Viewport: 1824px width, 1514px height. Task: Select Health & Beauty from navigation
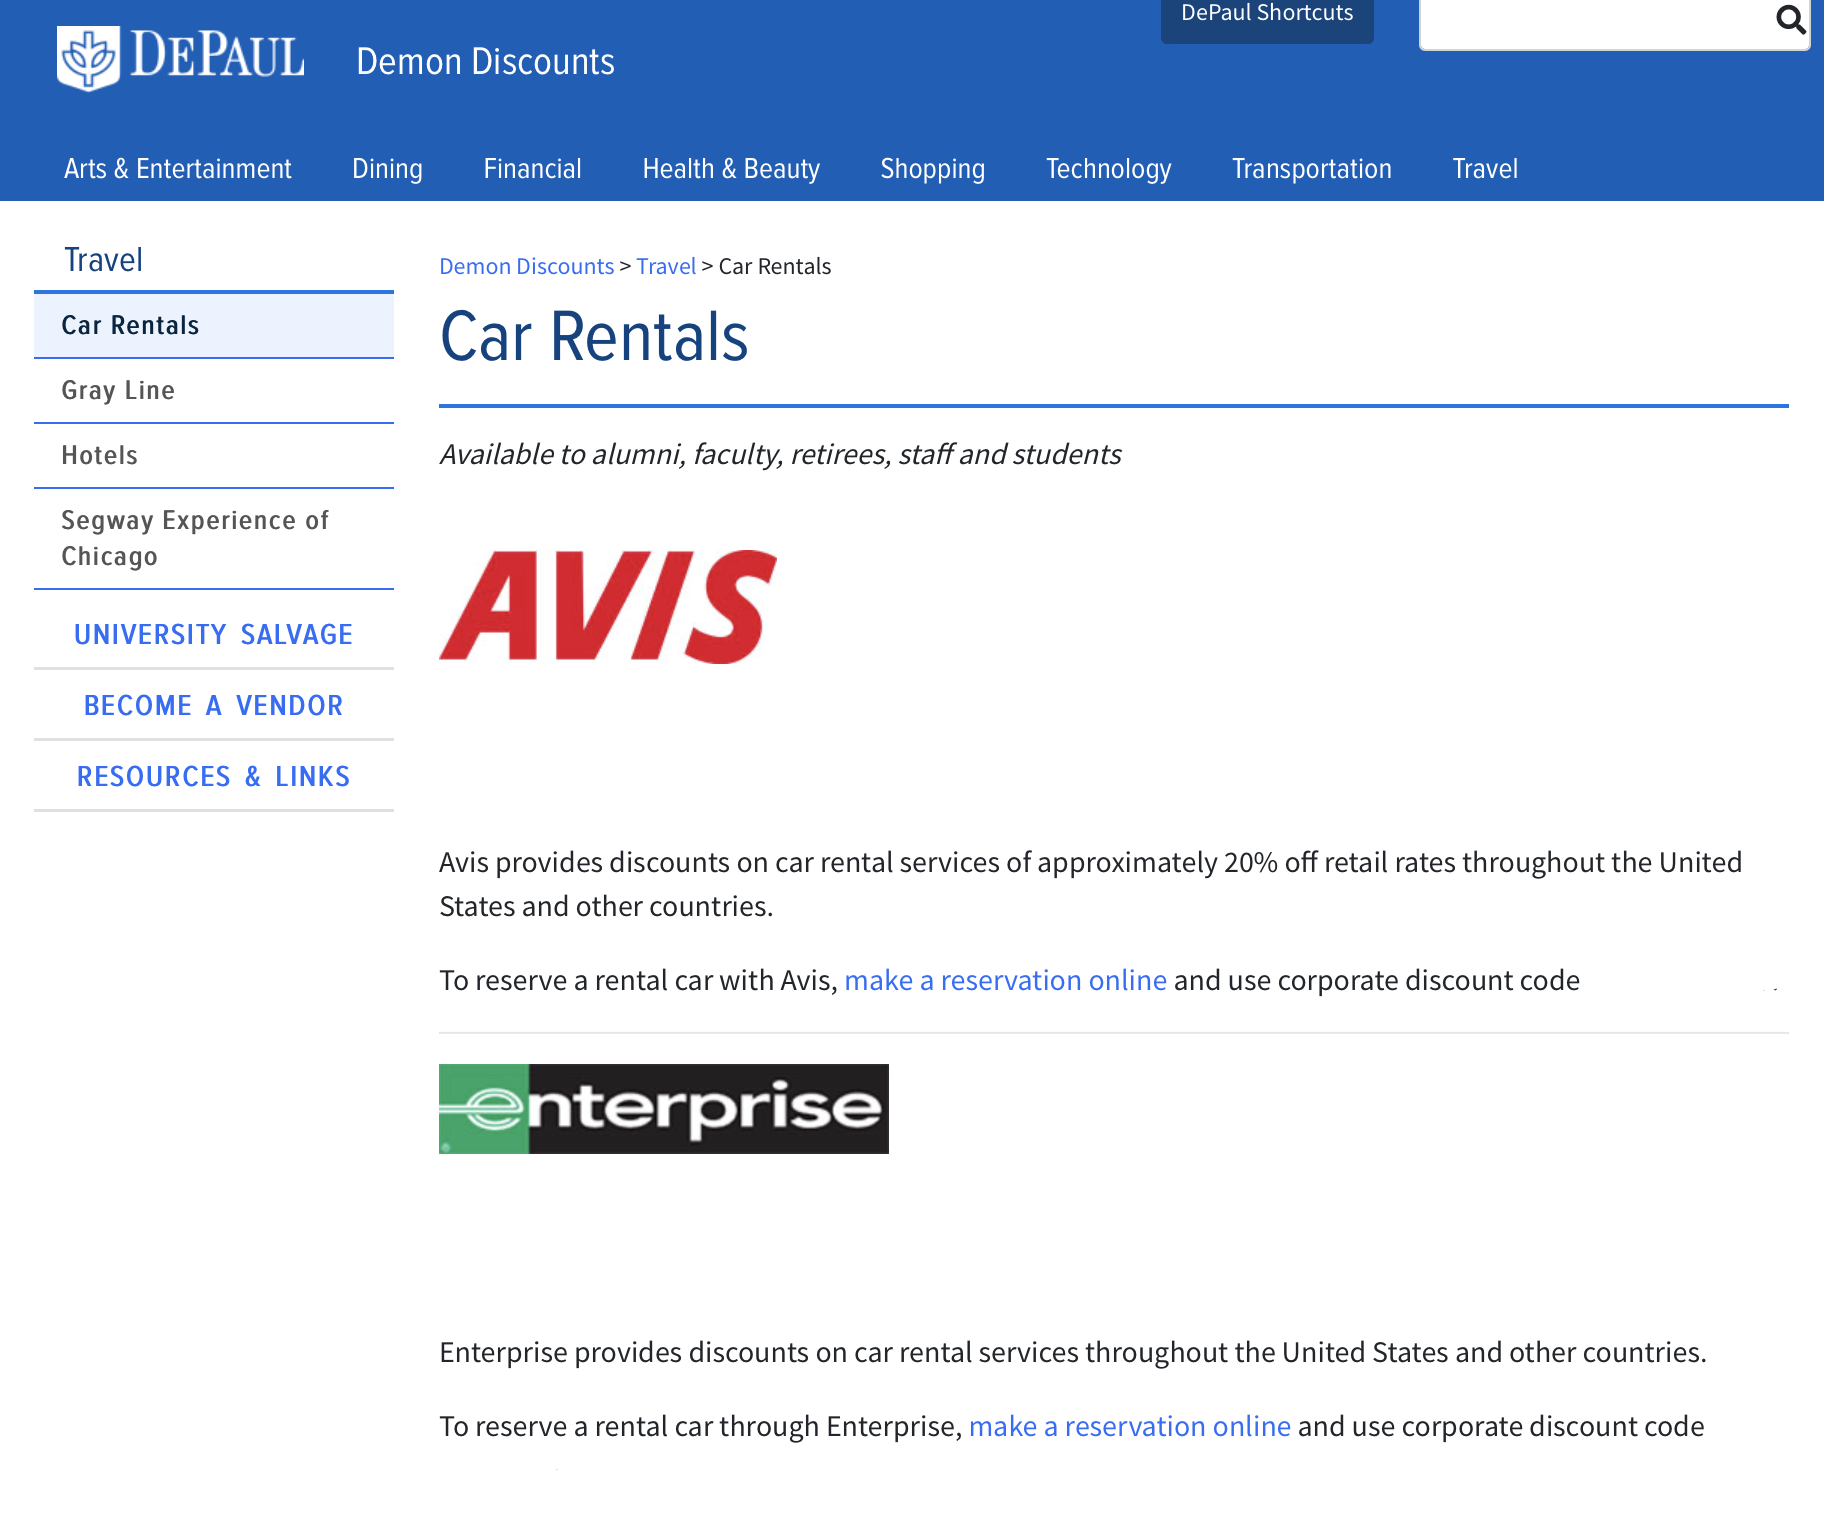730,168
